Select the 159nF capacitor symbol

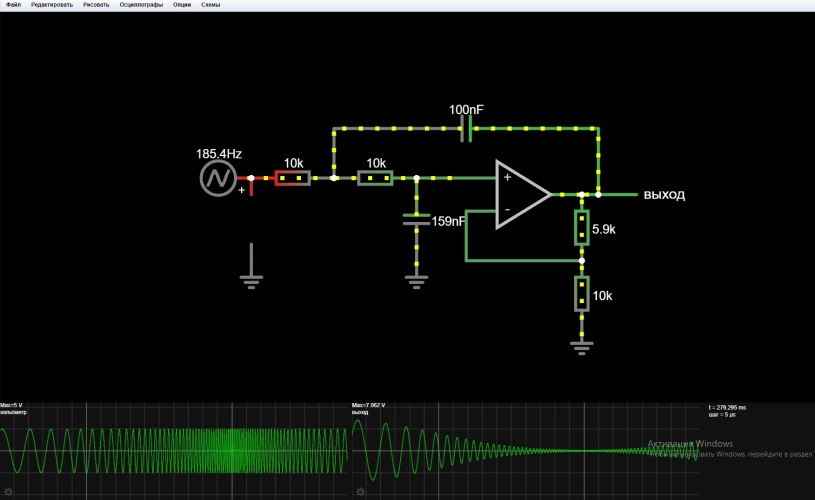(x=416, y=219)
